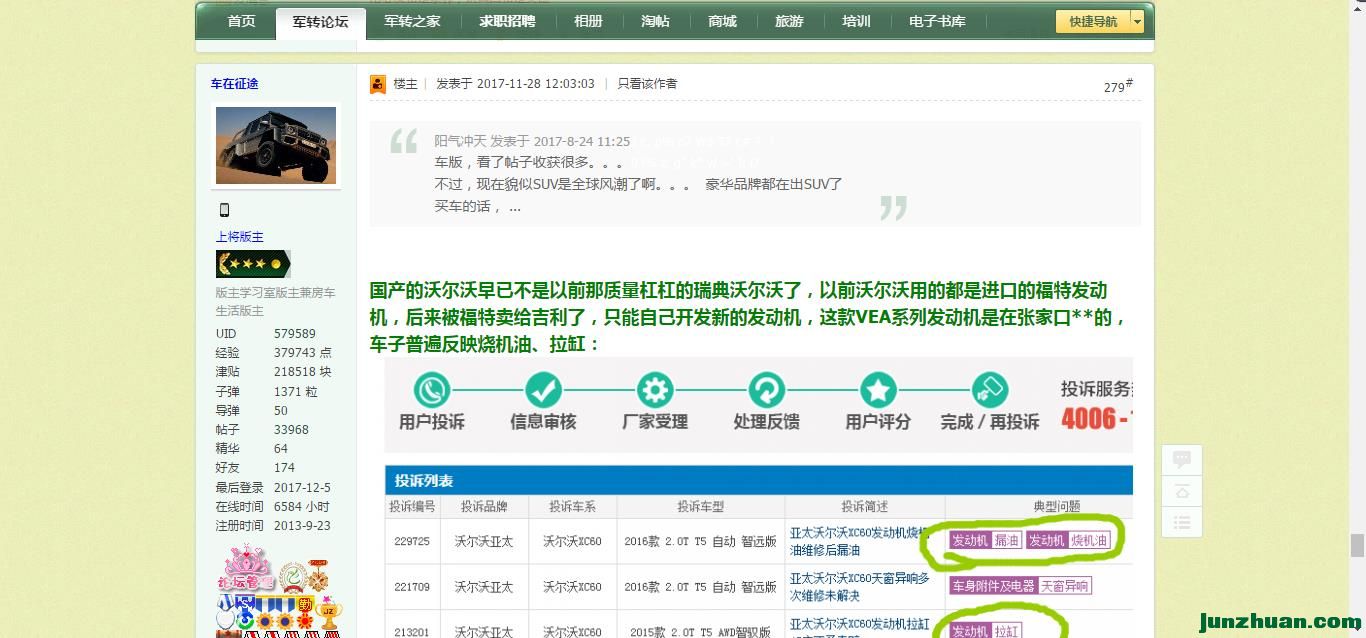Click the 只看该作者 link
1366x638 pixels.
647,84
